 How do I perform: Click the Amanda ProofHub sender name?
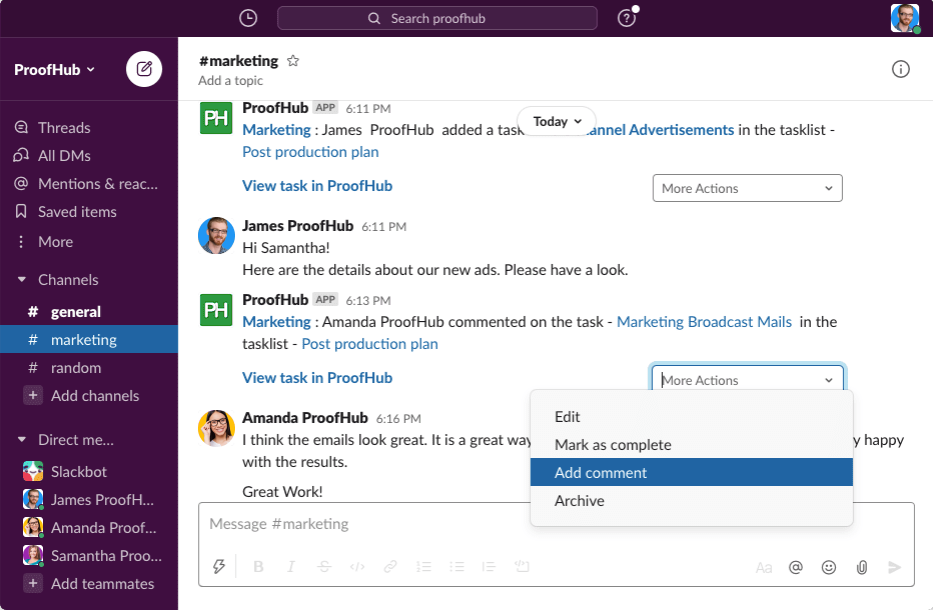(x=305, y=418)
